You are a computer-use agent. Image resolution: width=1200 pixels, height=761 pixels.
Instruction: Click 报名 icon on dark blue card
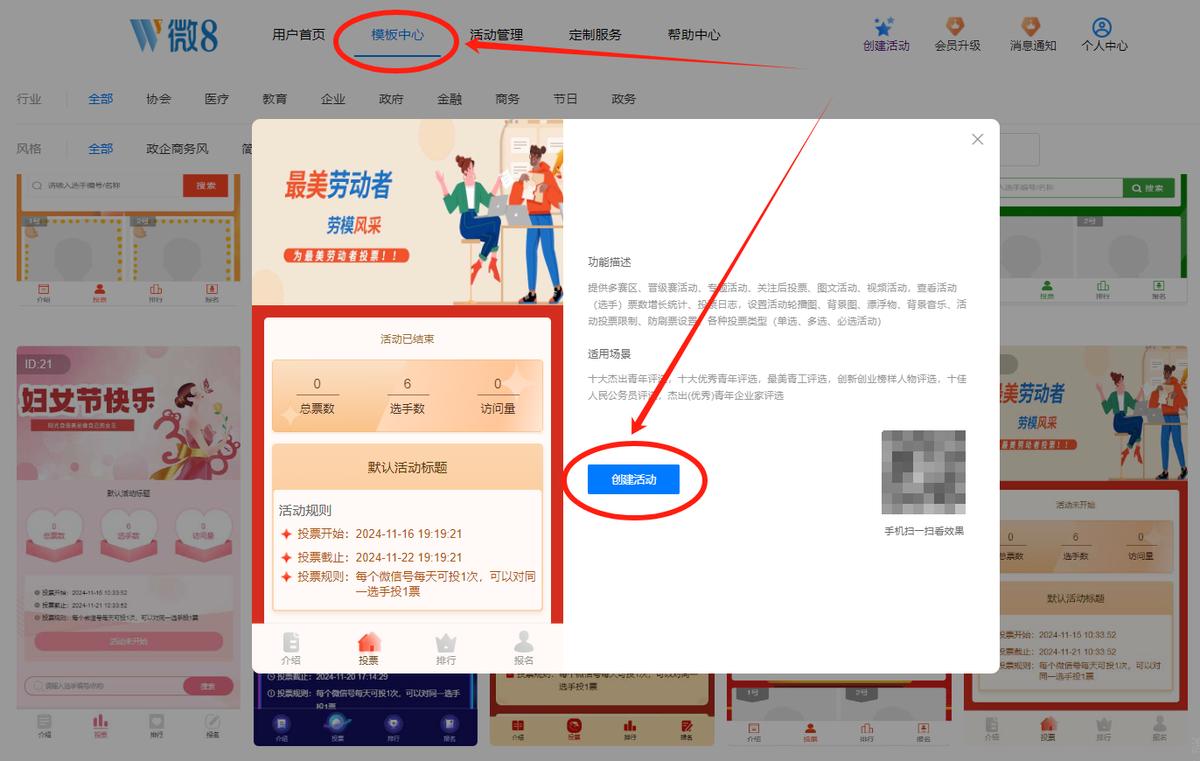tap(449, 724)
